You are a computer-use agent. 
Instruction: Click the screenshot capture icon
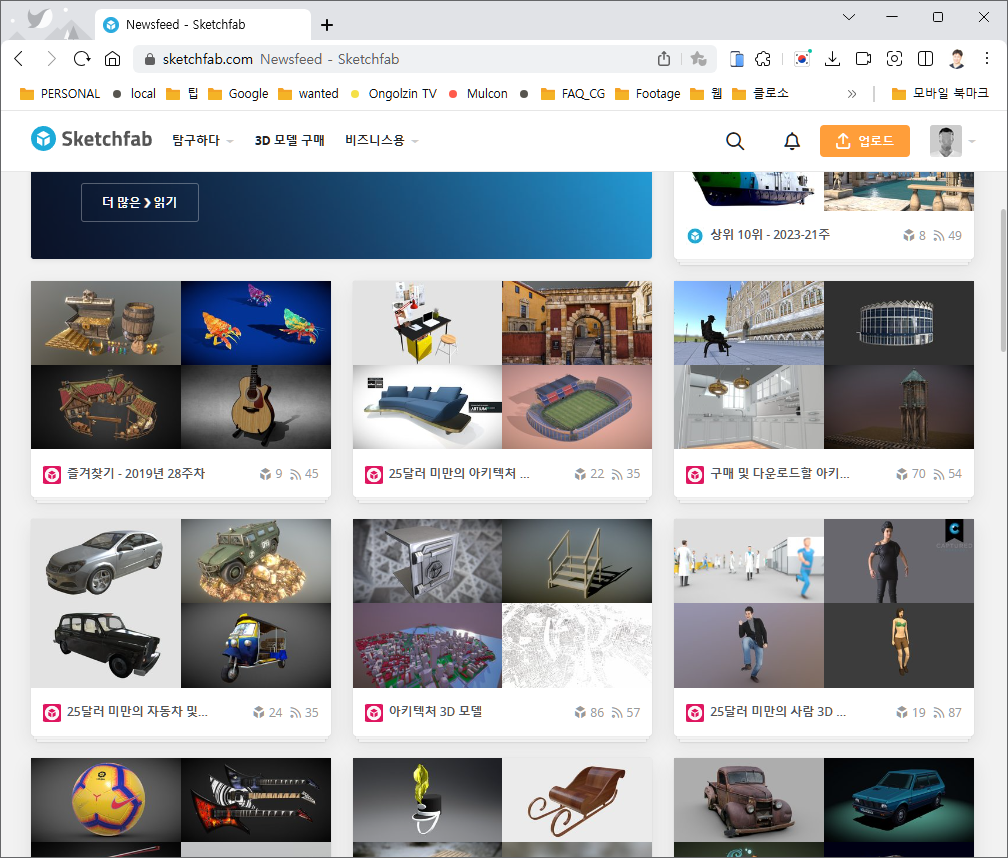(894, 59)
